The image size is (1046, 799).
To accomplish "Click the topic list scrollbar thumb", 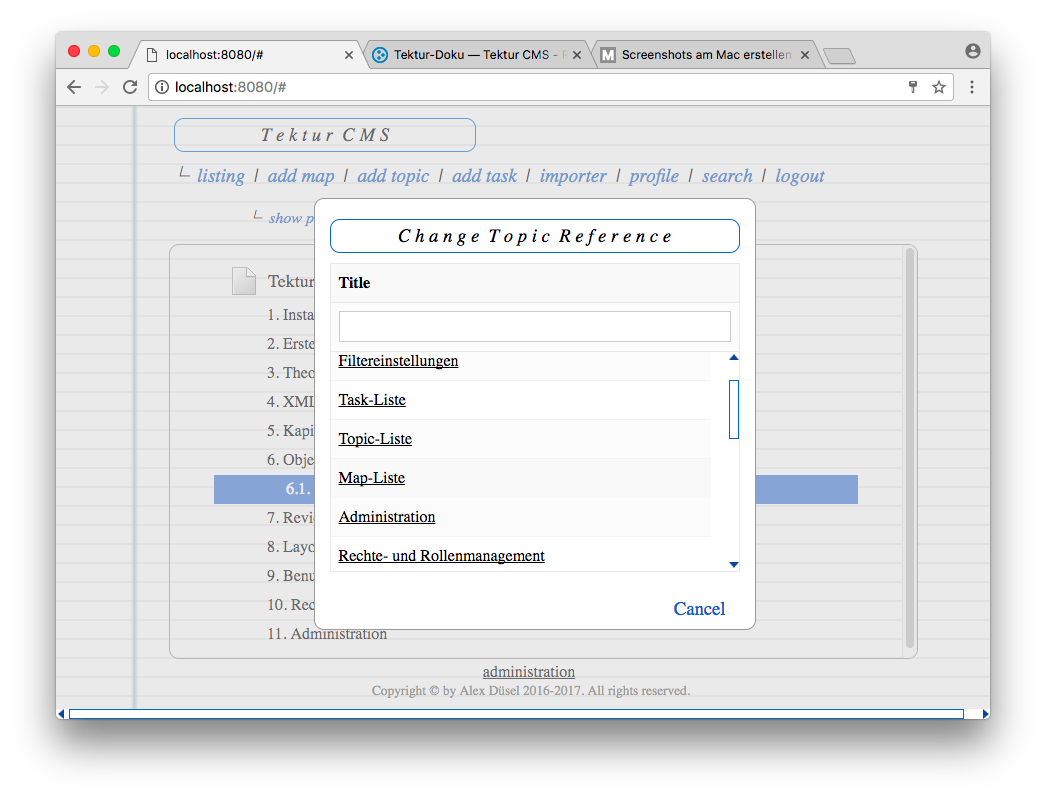I will (734, 409).
